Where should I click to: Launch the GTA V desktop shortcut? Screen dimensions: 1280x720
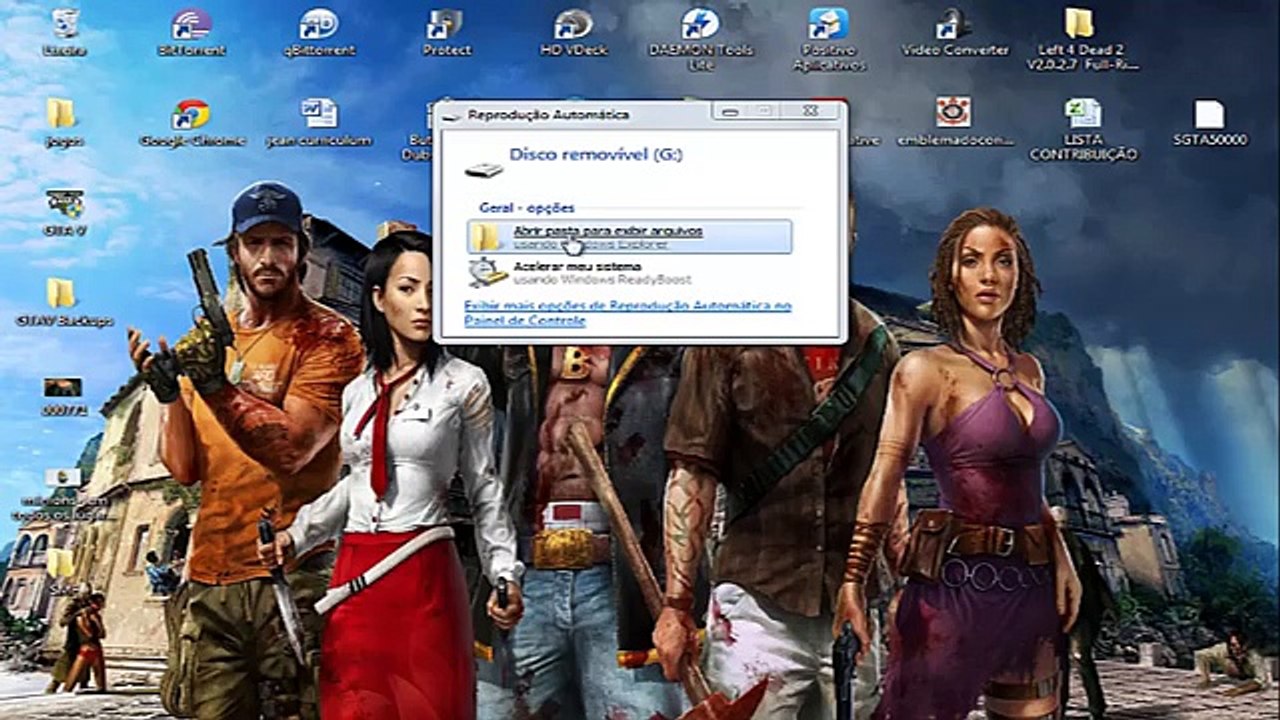coord(63,211)
